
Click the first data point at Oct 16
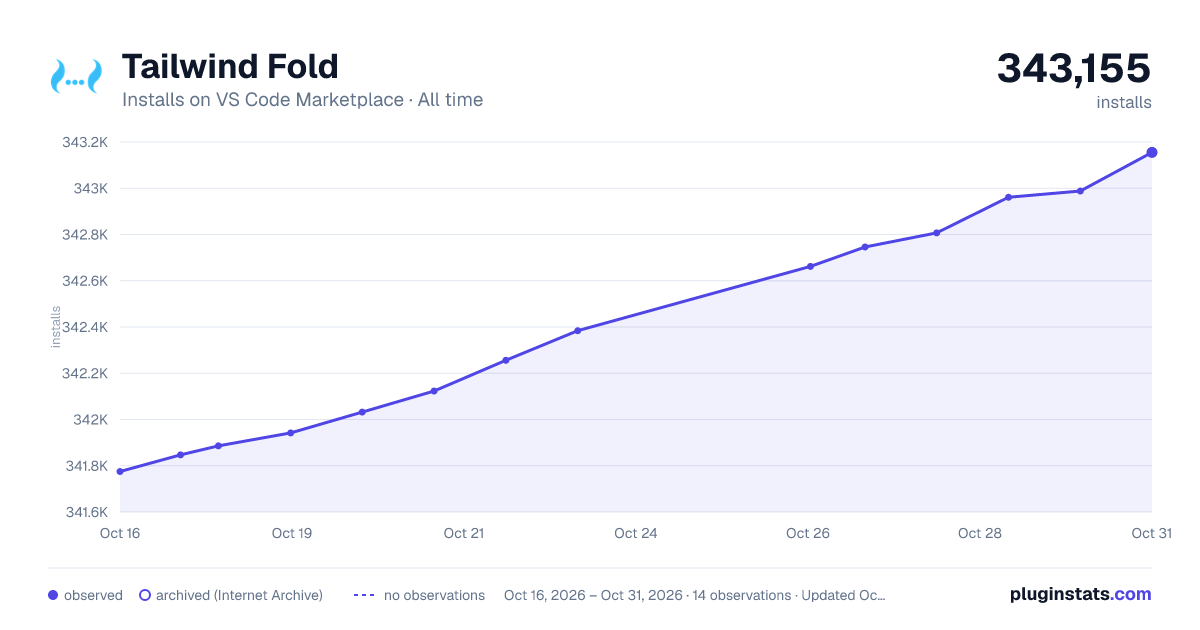coord(120,472)
